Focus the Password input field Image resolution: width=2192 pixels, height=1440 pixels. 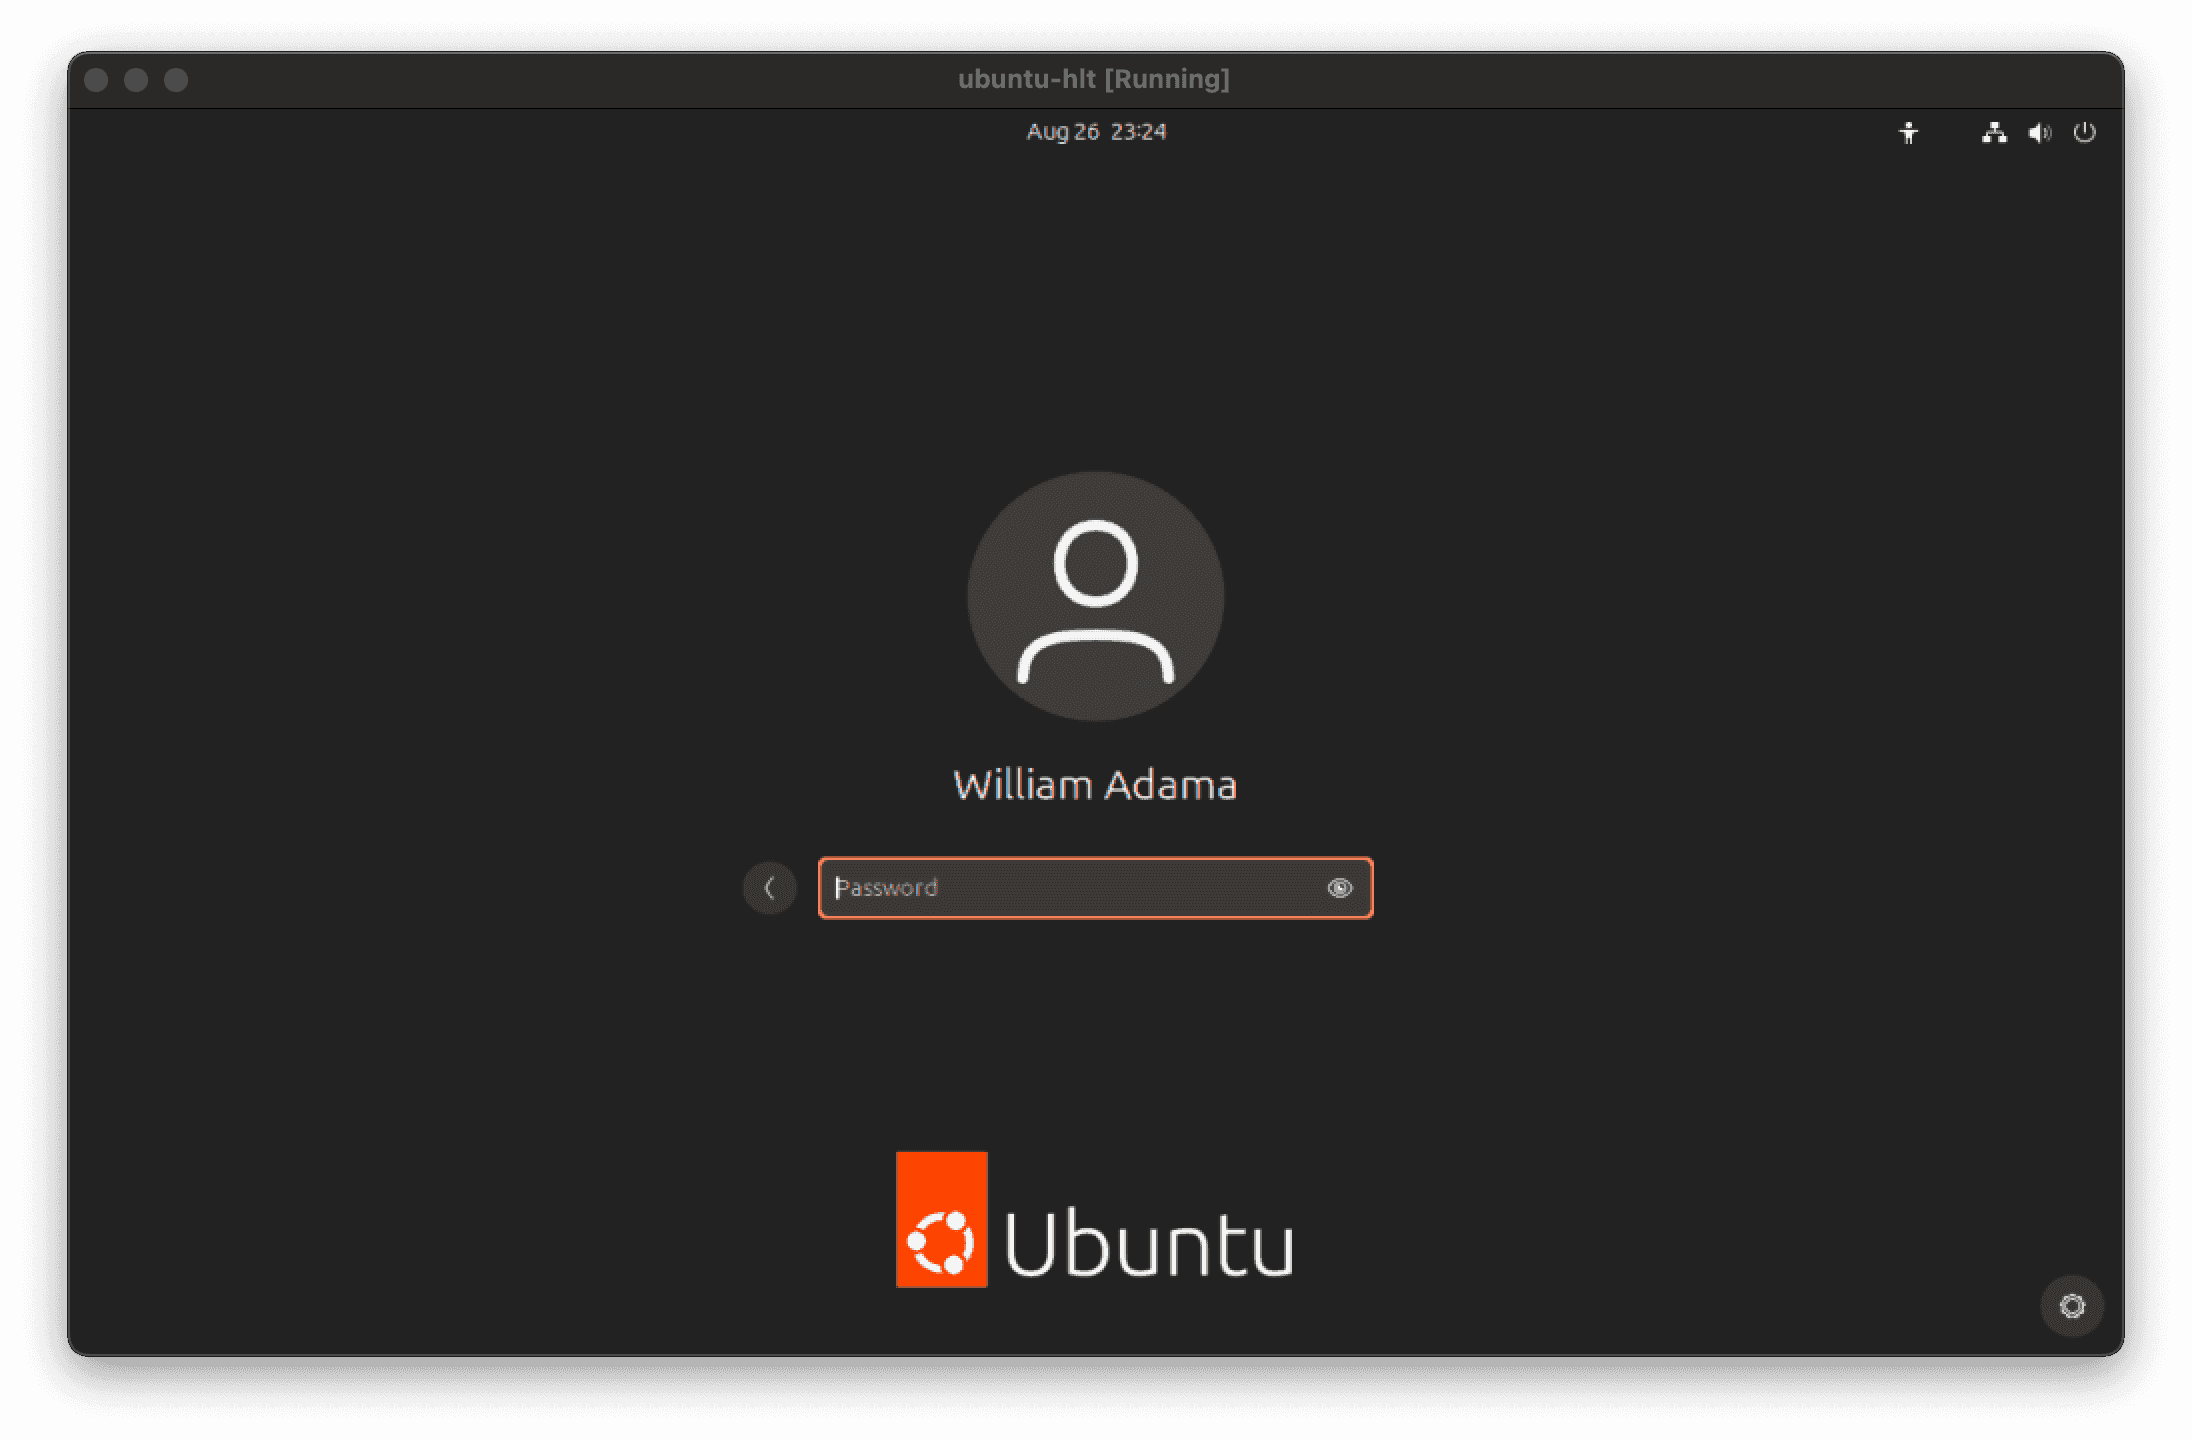click(x=1095, y=888)
